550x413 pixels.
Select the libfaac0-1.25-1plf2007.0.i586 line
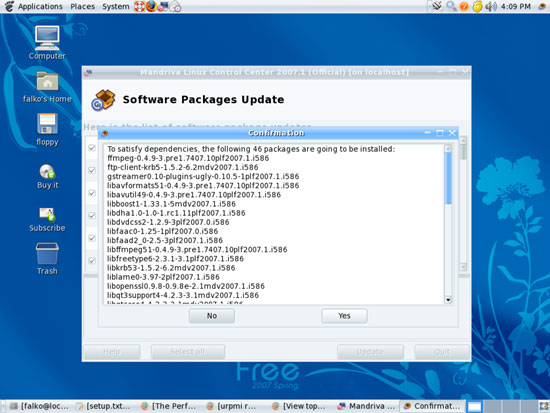[162, 231]
